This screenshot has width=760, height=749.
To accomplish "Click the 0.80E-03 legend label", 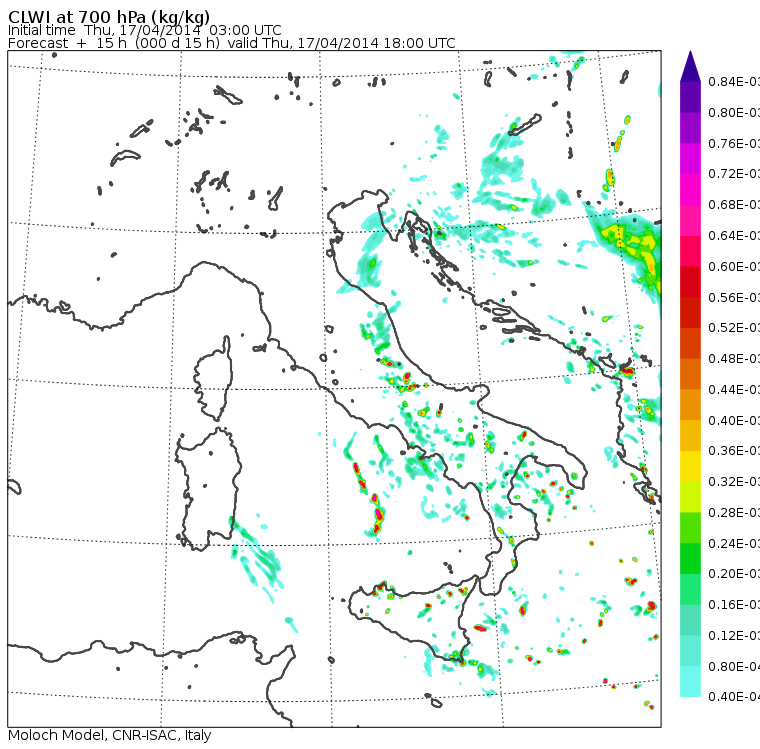I will point(734,112).
